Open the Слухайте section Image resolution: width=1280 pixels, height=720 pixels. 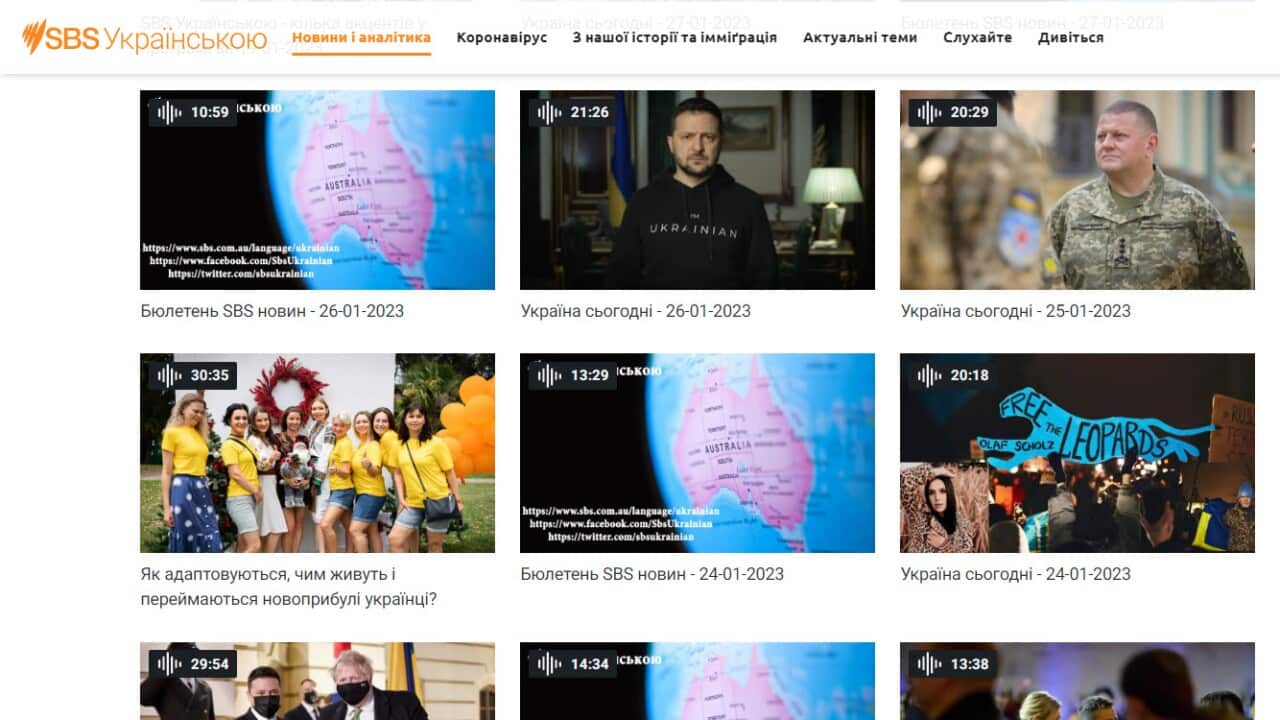[x=978, y=37]
